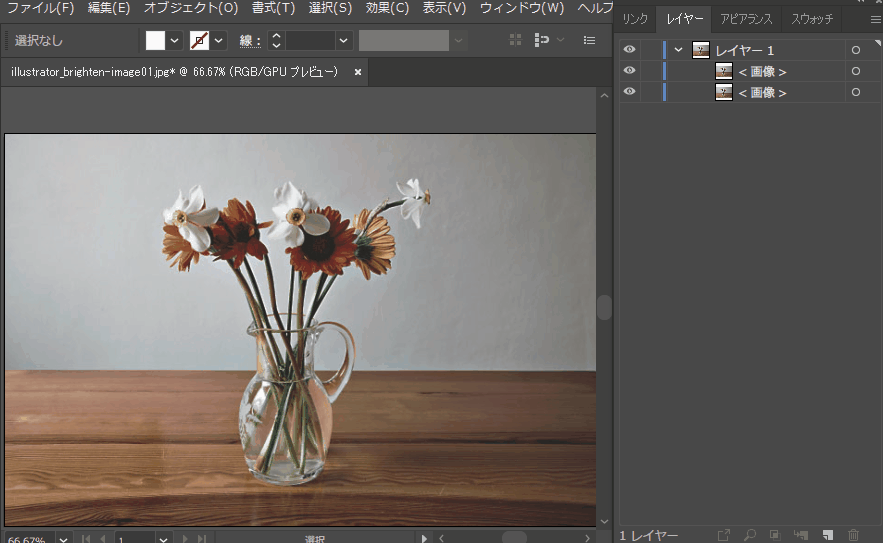Open the fill color dropdown arrow

[175, 41]
